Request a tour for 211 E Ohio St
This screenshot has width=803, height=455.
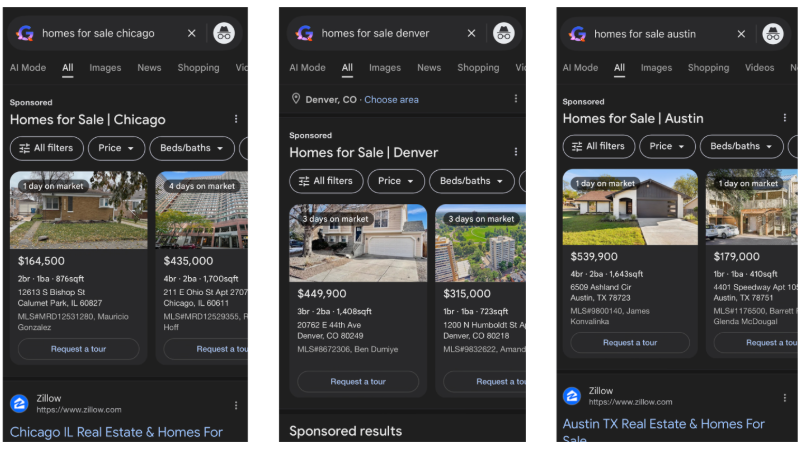(x=206, y=349)
